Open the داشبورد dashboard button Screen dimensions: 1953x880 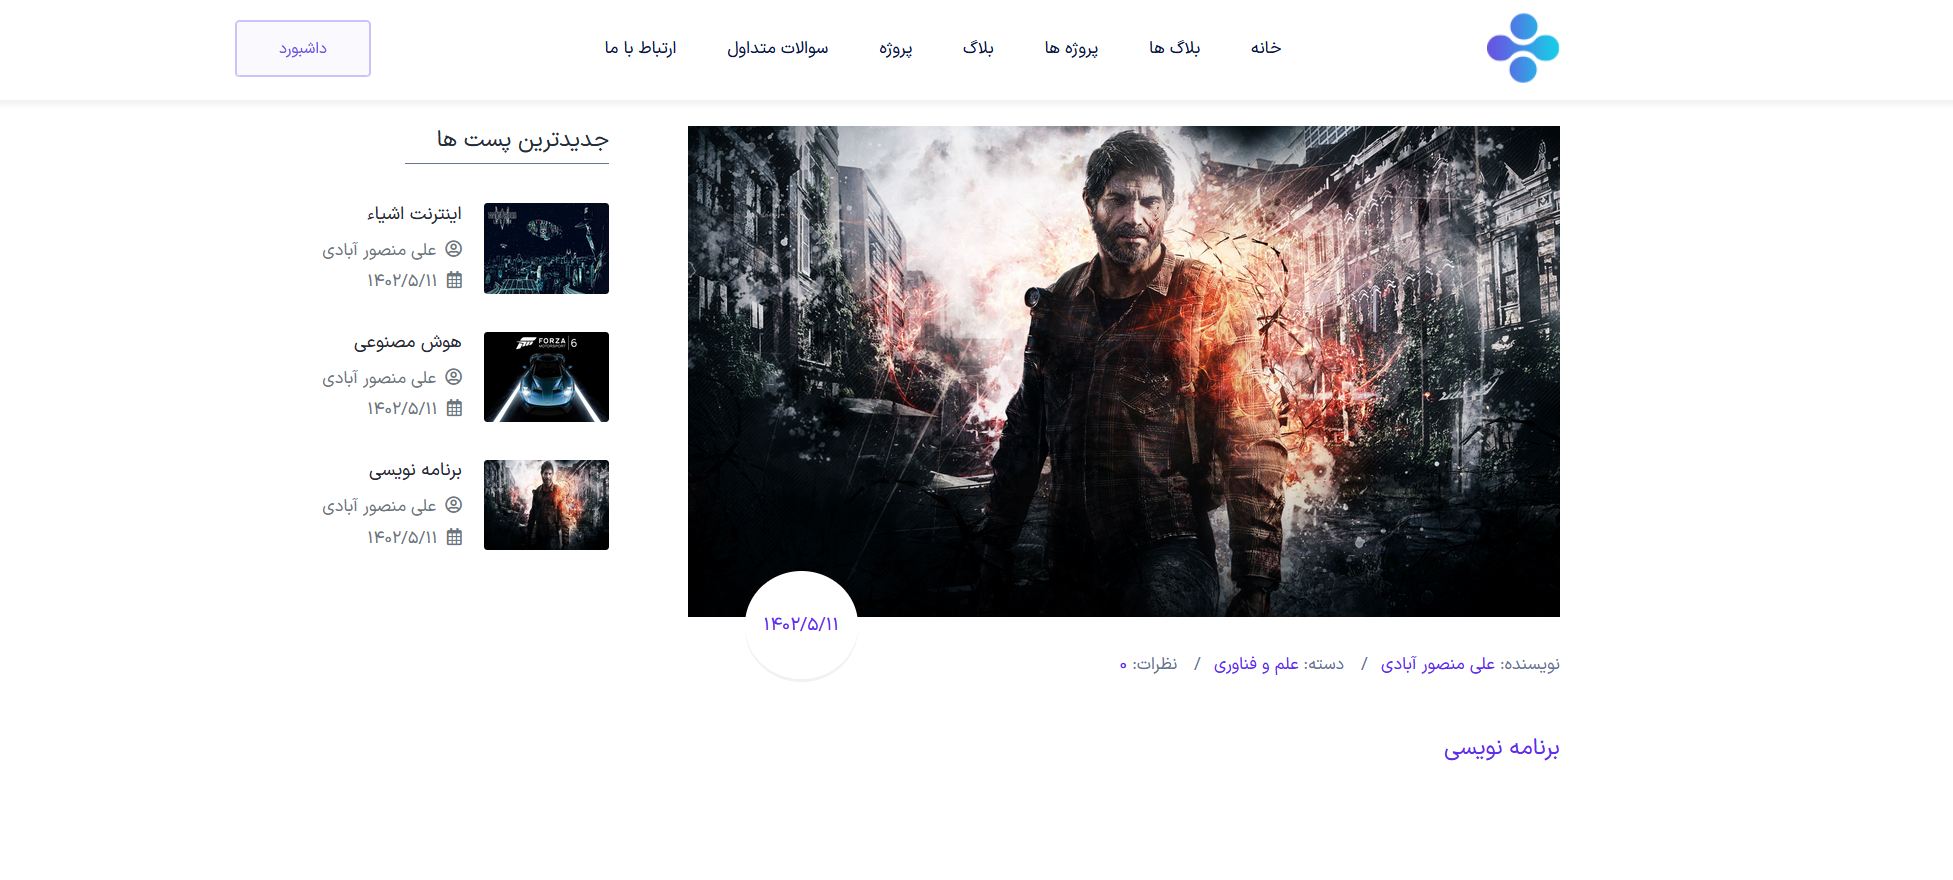click(x=303, y=48)
